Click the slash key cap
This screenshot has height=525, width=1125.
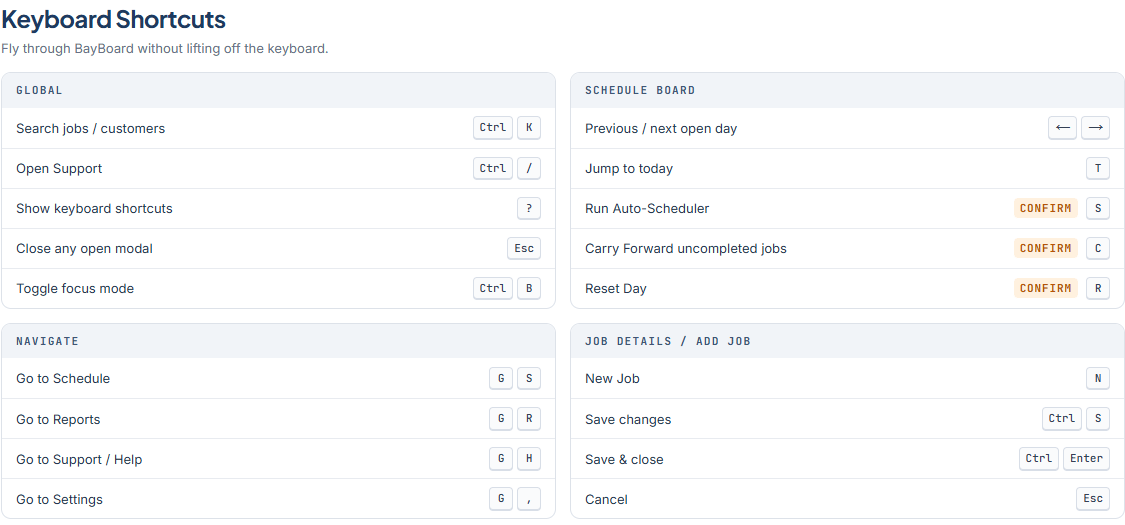click(x=529, y=169)
